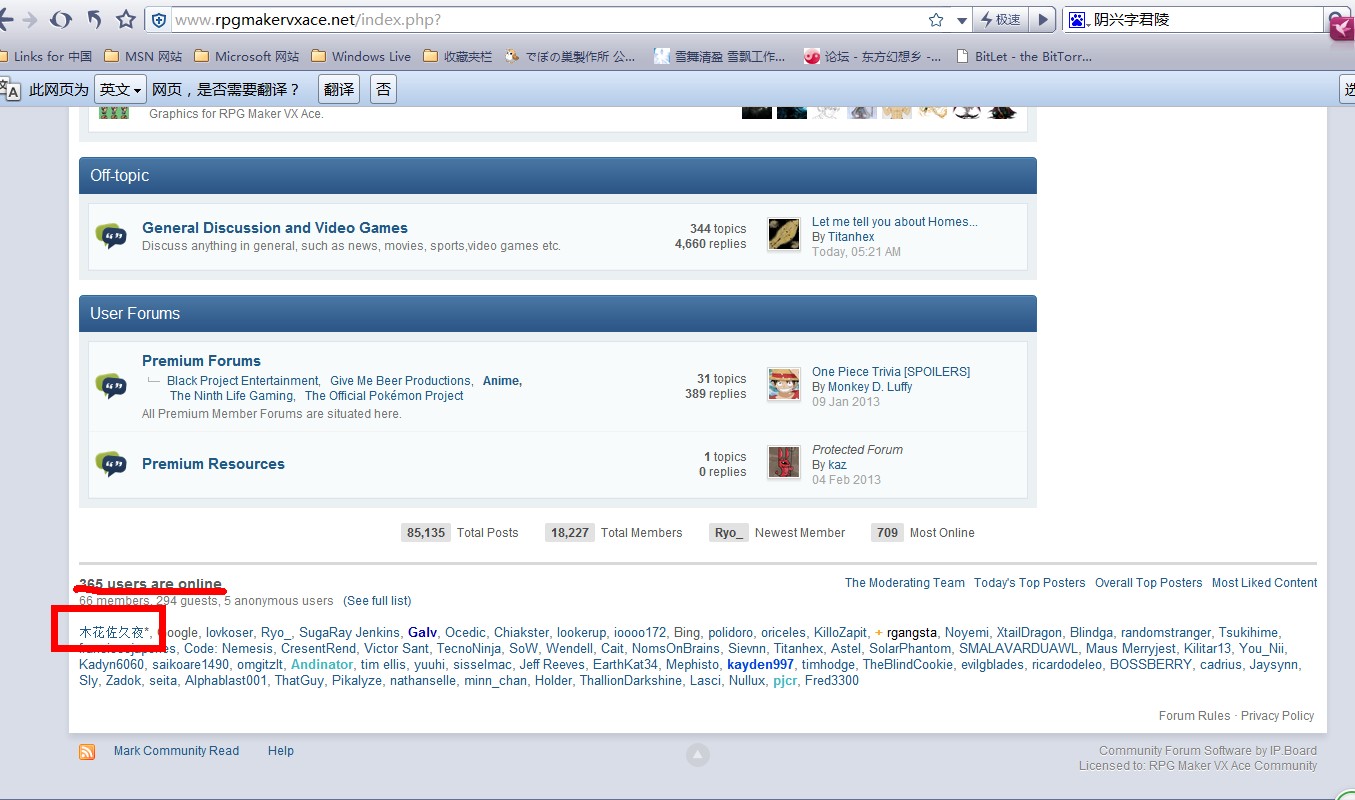Viewport: 1355px width, 800px height.
Task: Click Premium Resources forum speech bubble icon
Action: (x=111, y=464)
